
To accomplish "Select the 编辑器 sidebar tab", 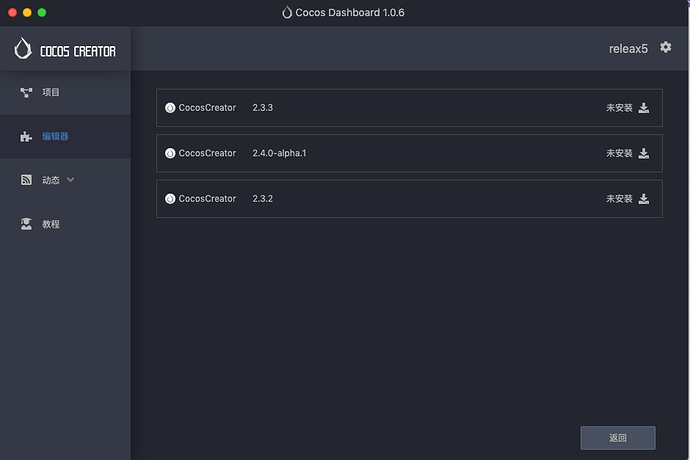I will coord(55,136).
